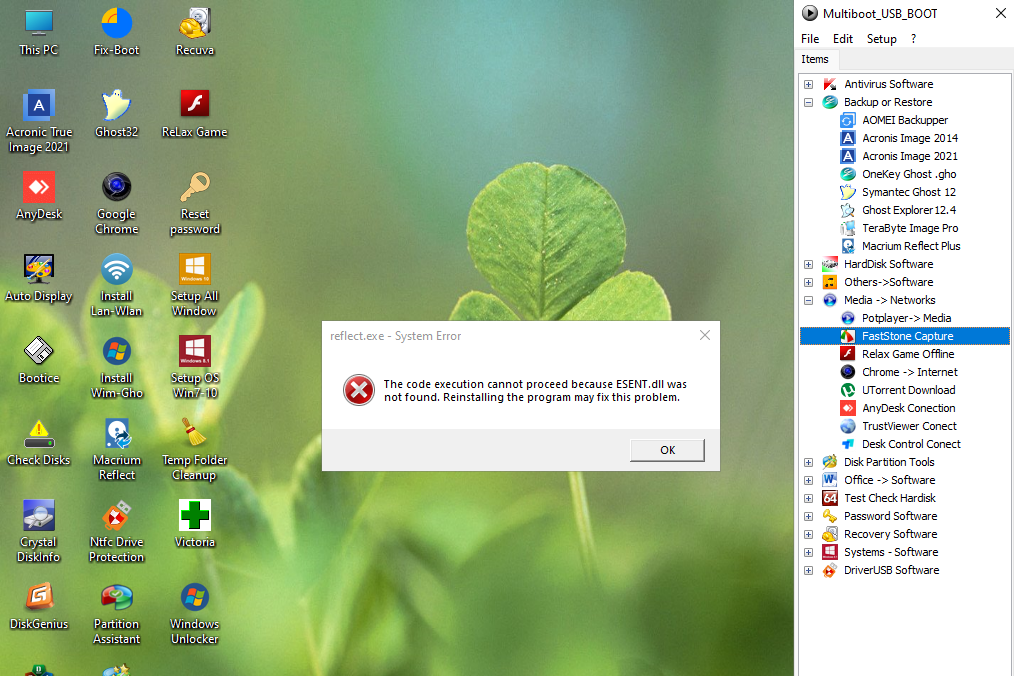This screenshot has width=1014, height=676.
Task: Launch Check Disks desktop tool
Action: (39, 442)
